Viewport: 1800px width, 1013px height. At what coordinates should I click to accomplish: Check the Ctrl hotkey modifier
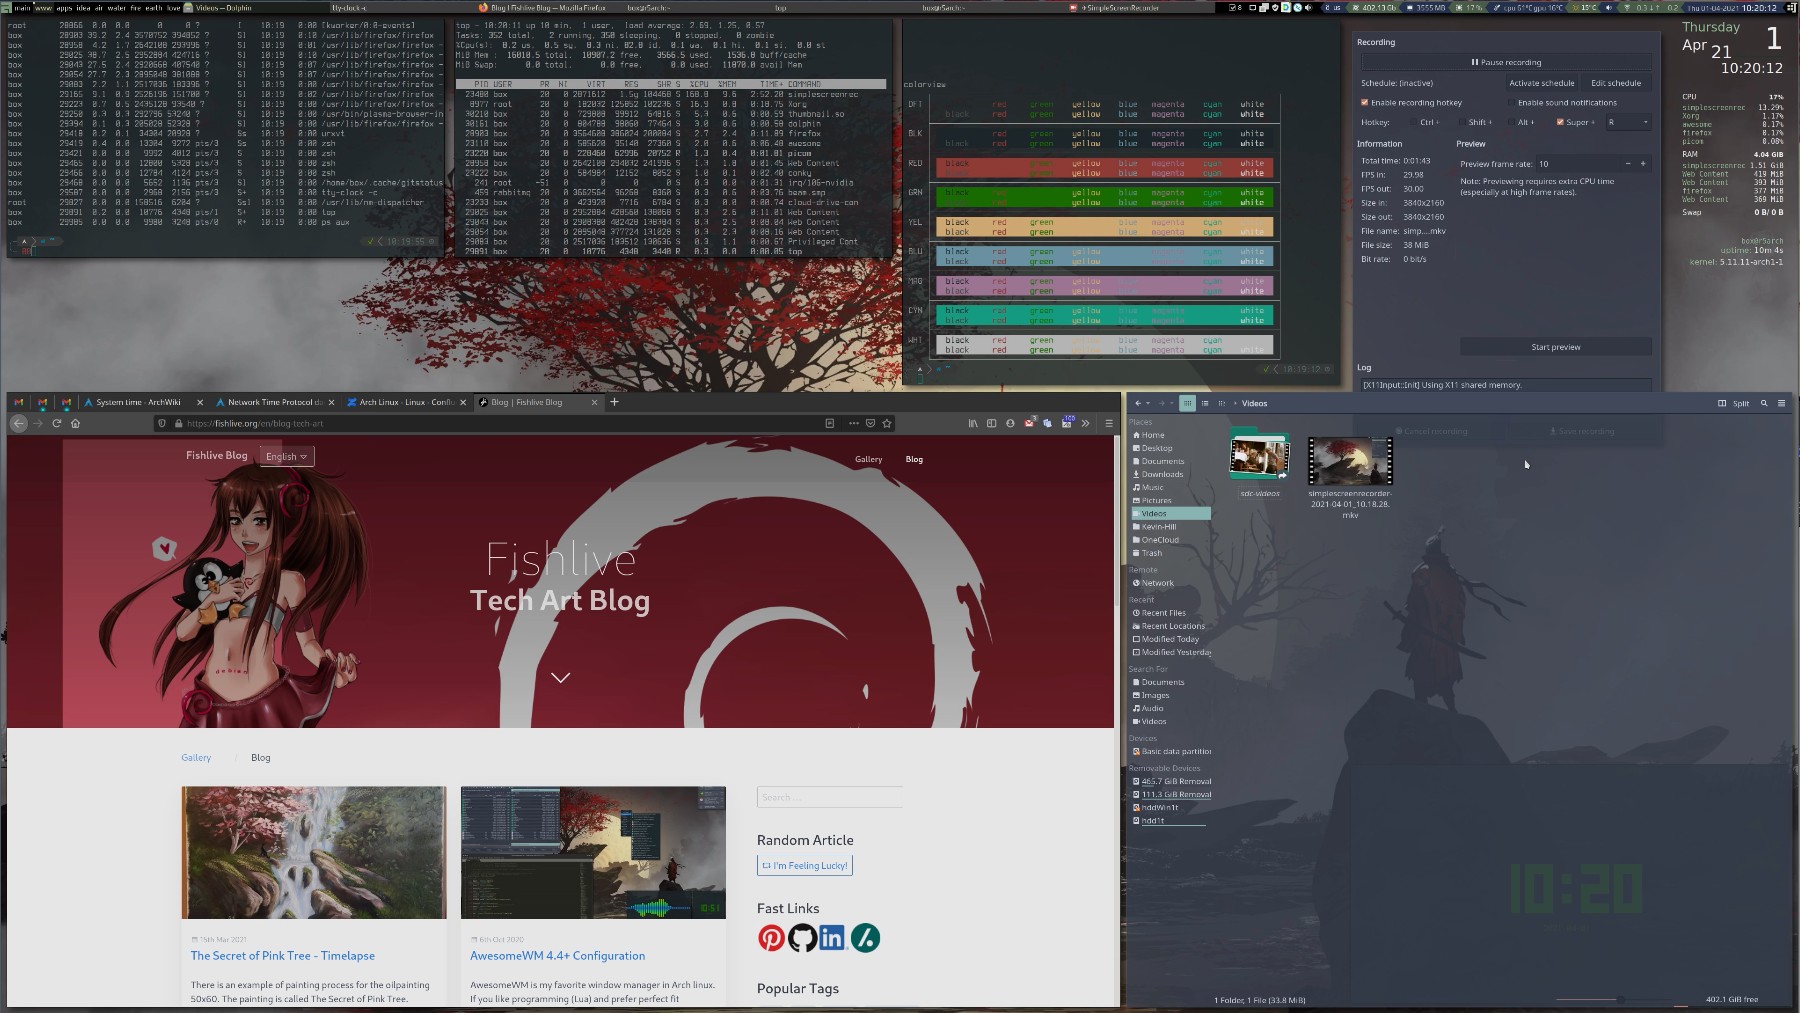1413,122
